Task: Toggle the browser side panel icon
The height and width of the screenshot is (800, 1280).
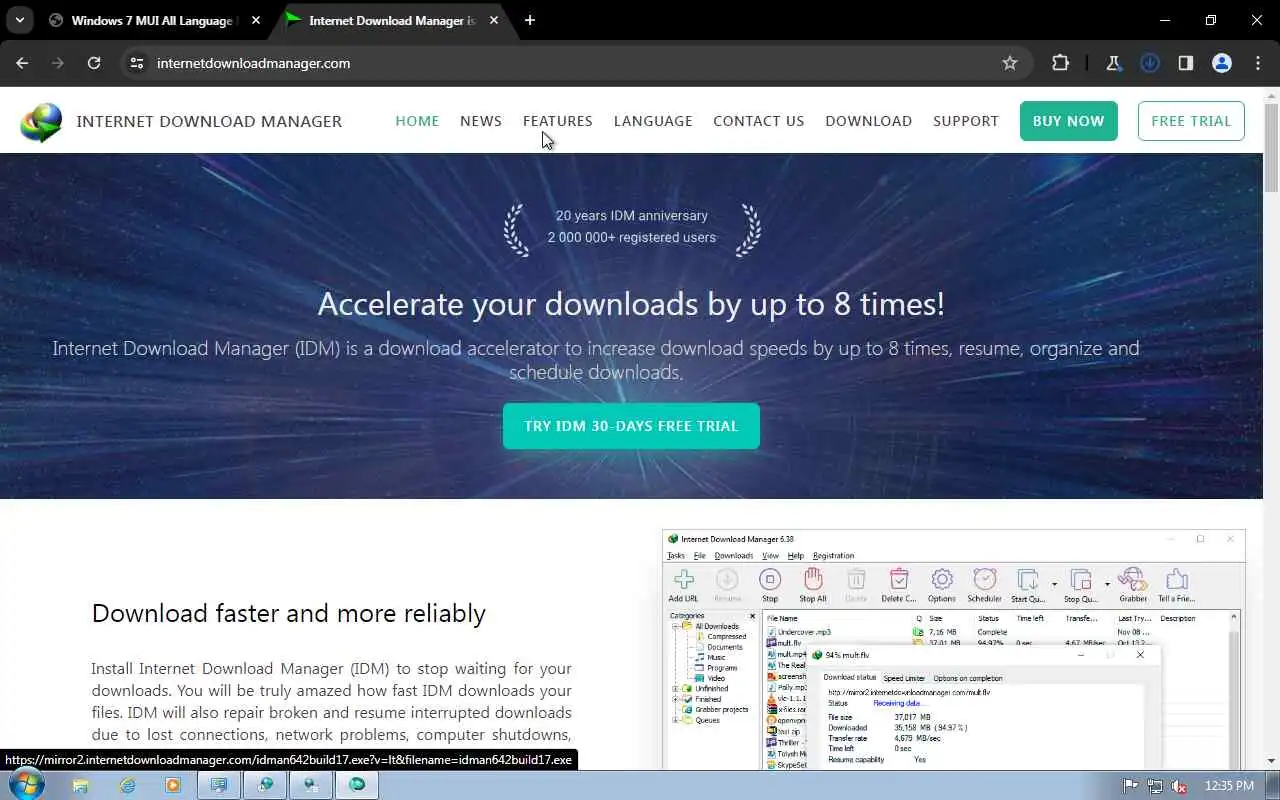Action: click(1186, 63)
